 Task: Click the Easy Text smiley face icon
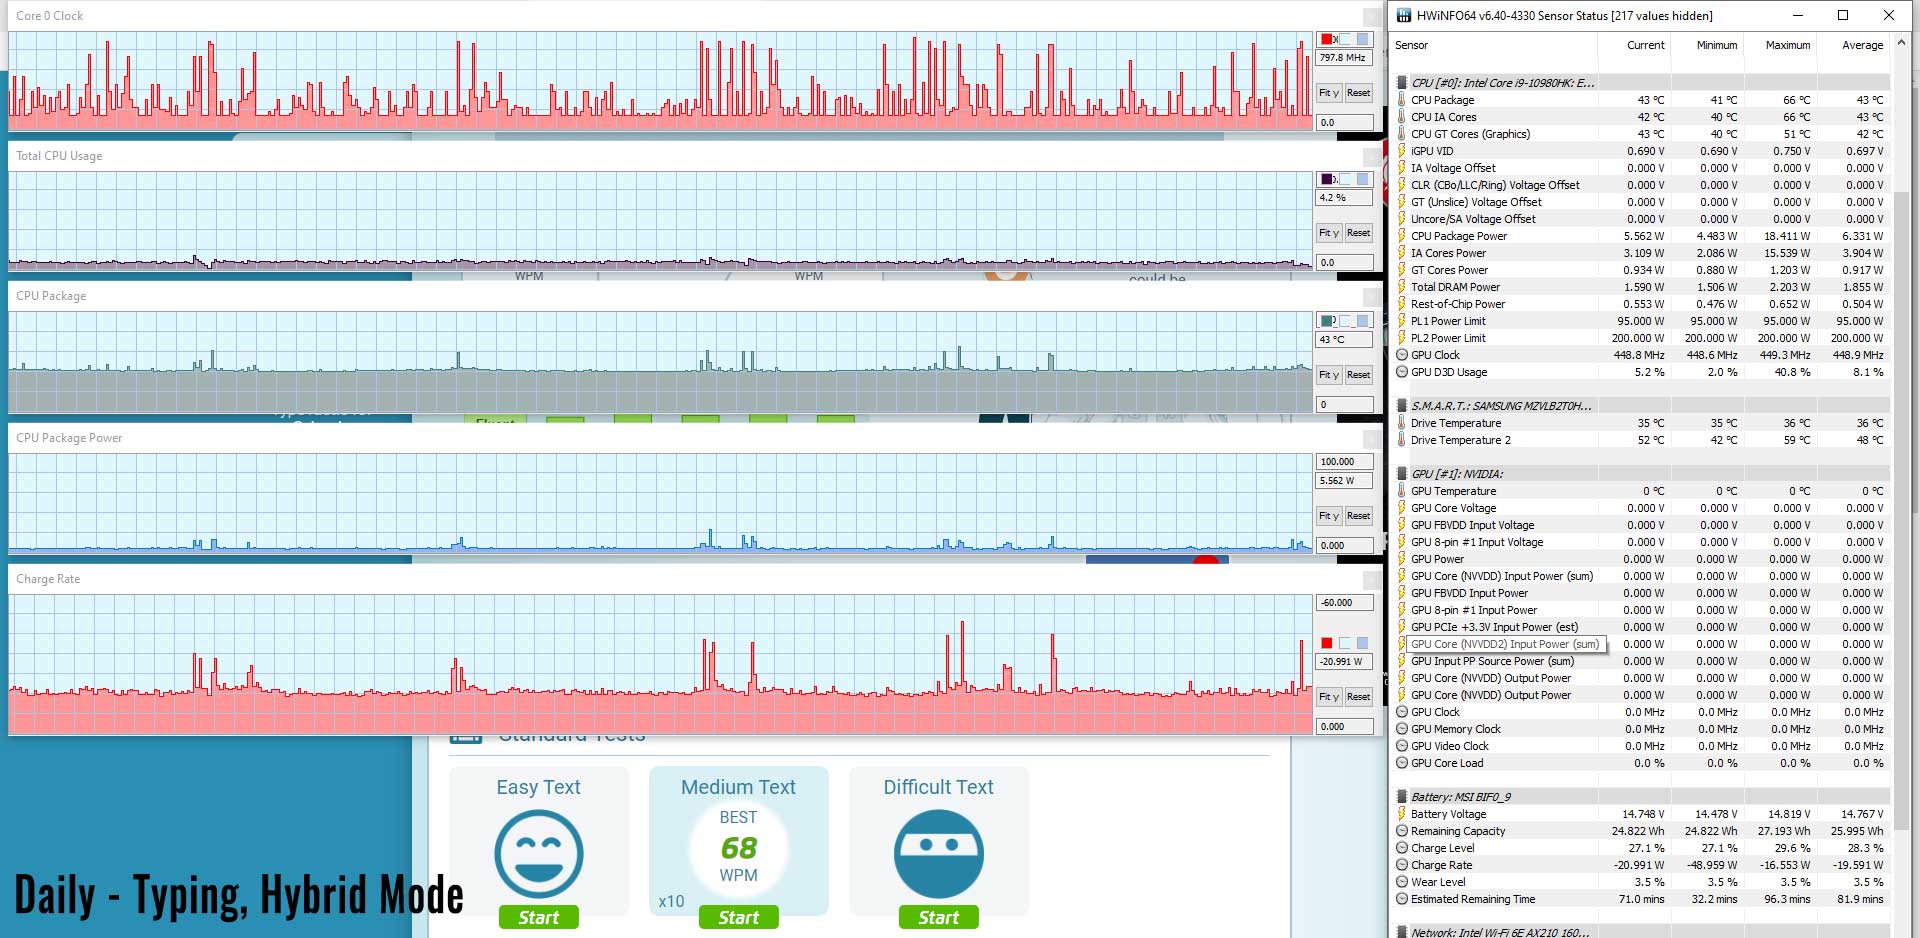(538, 853)
